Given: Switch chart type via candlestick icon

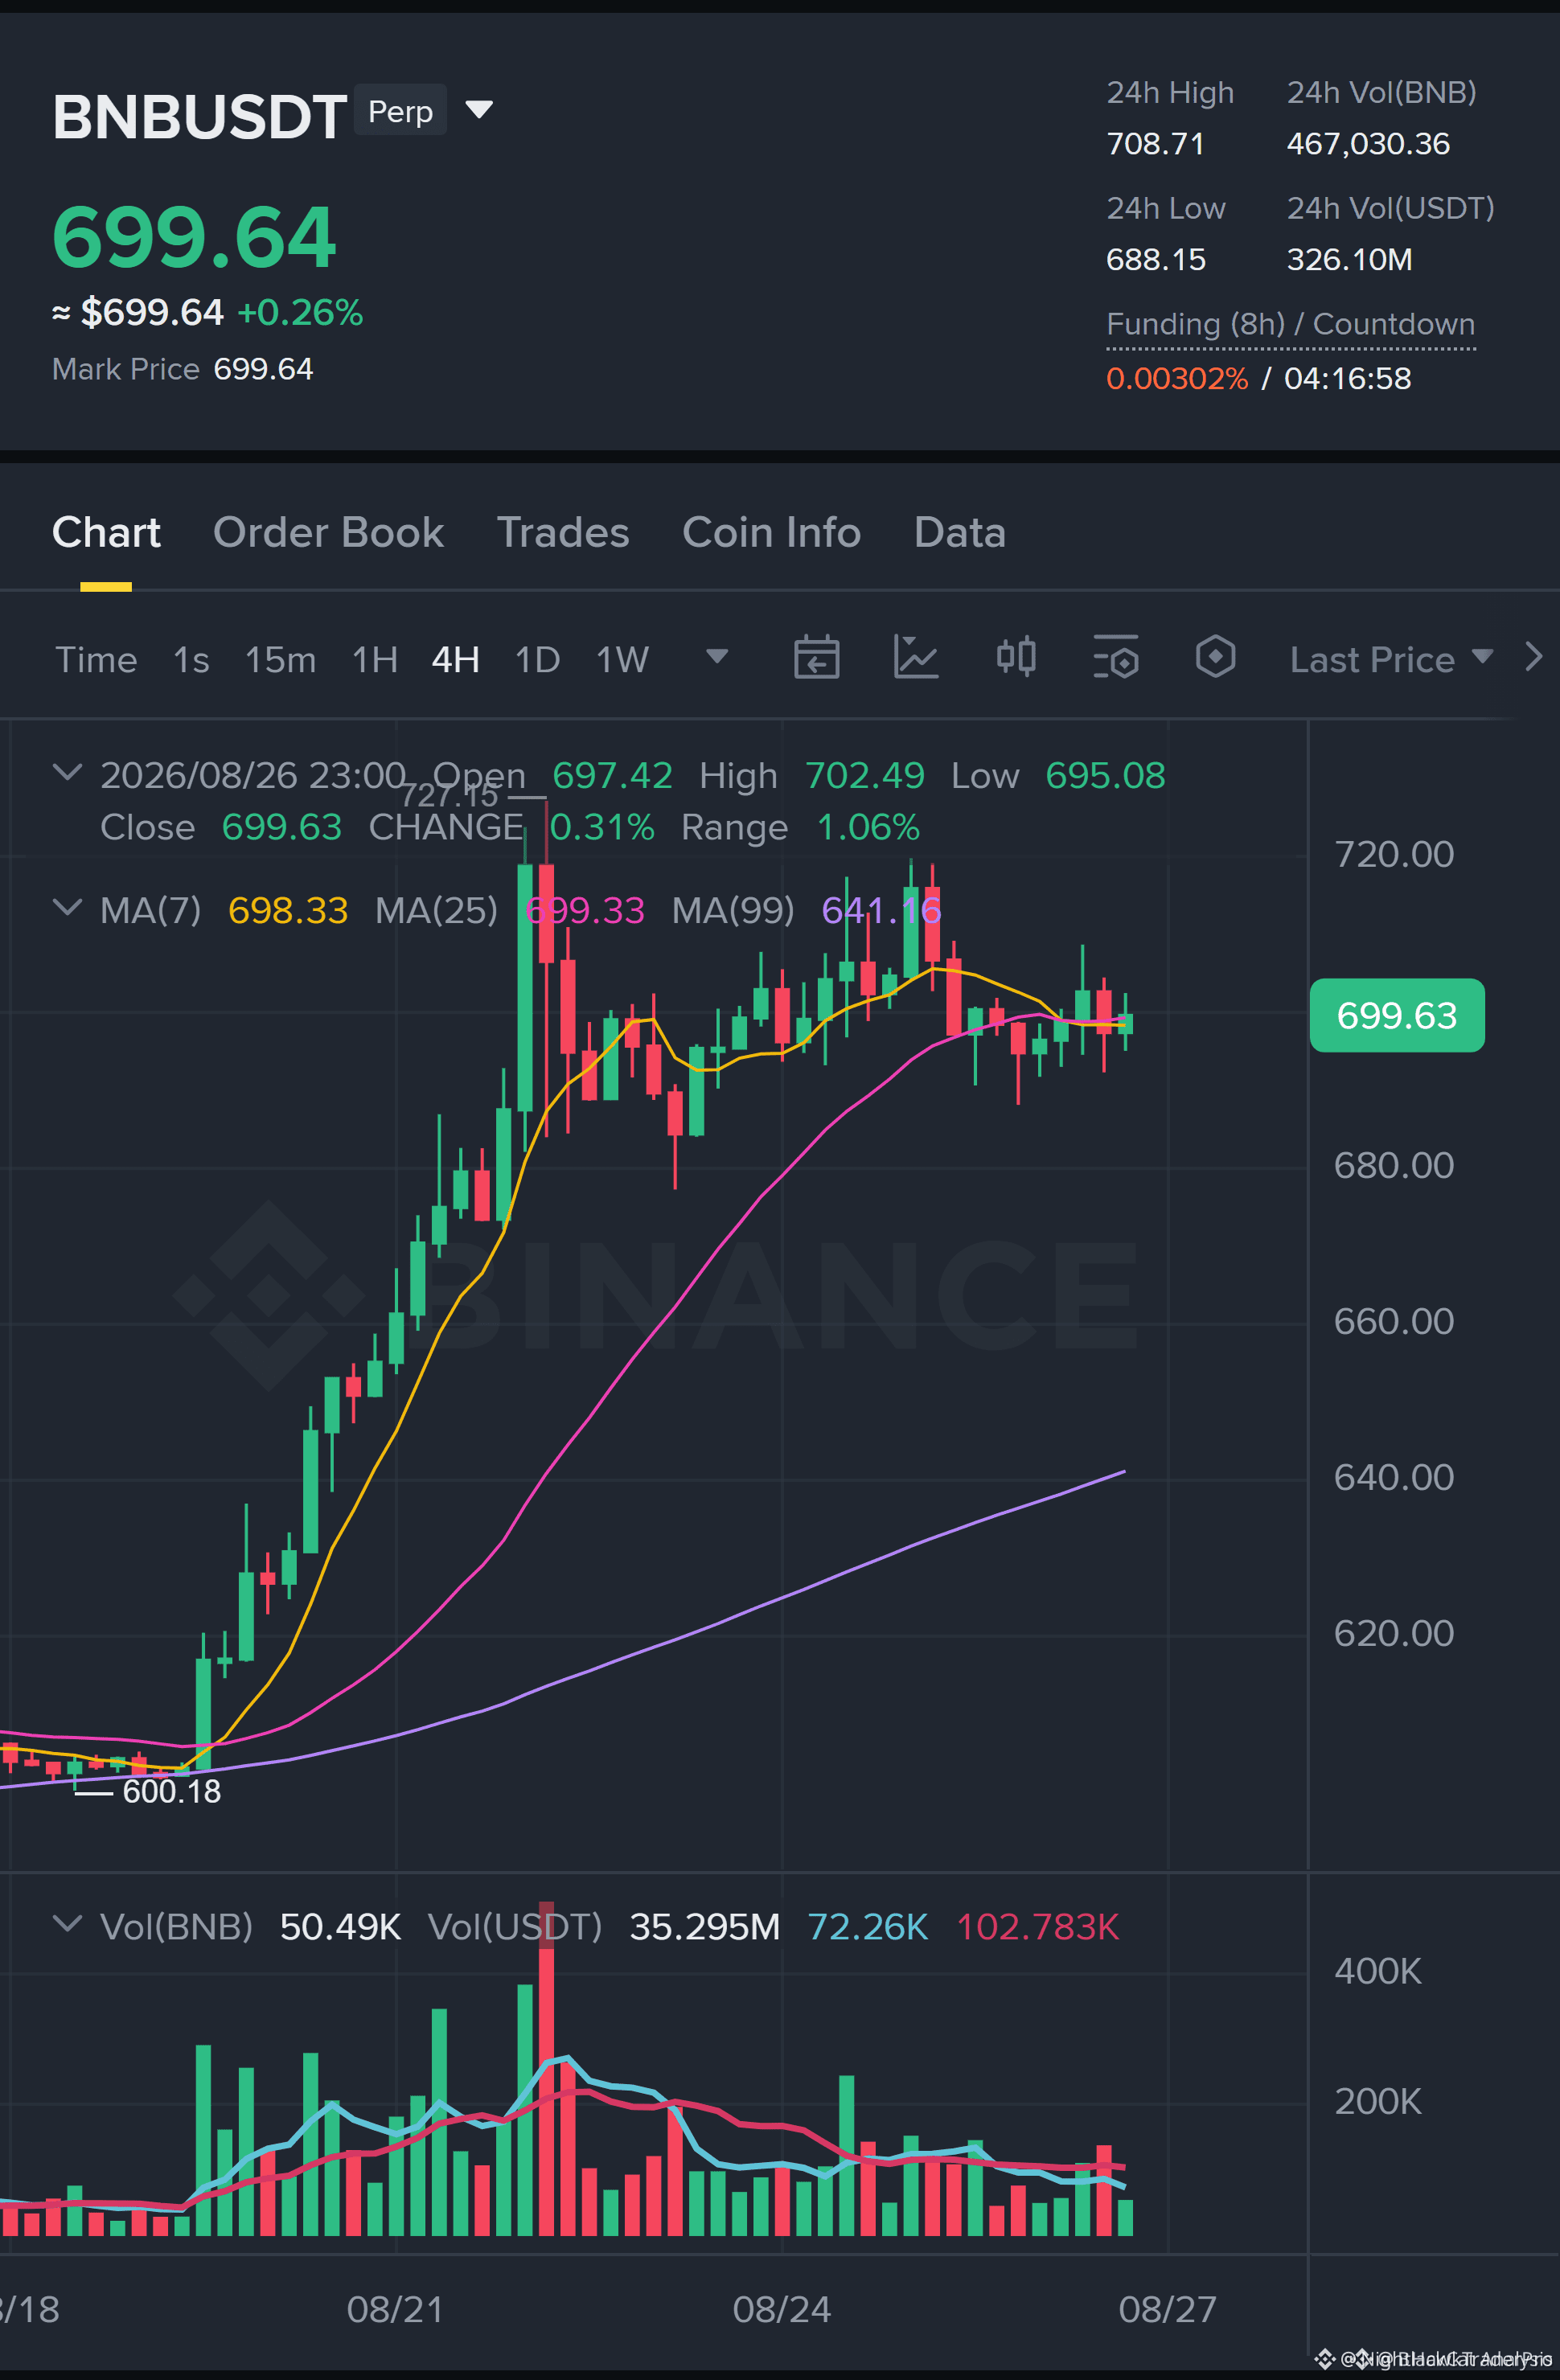Looking at the screenshot, I should click(1016, 658).
